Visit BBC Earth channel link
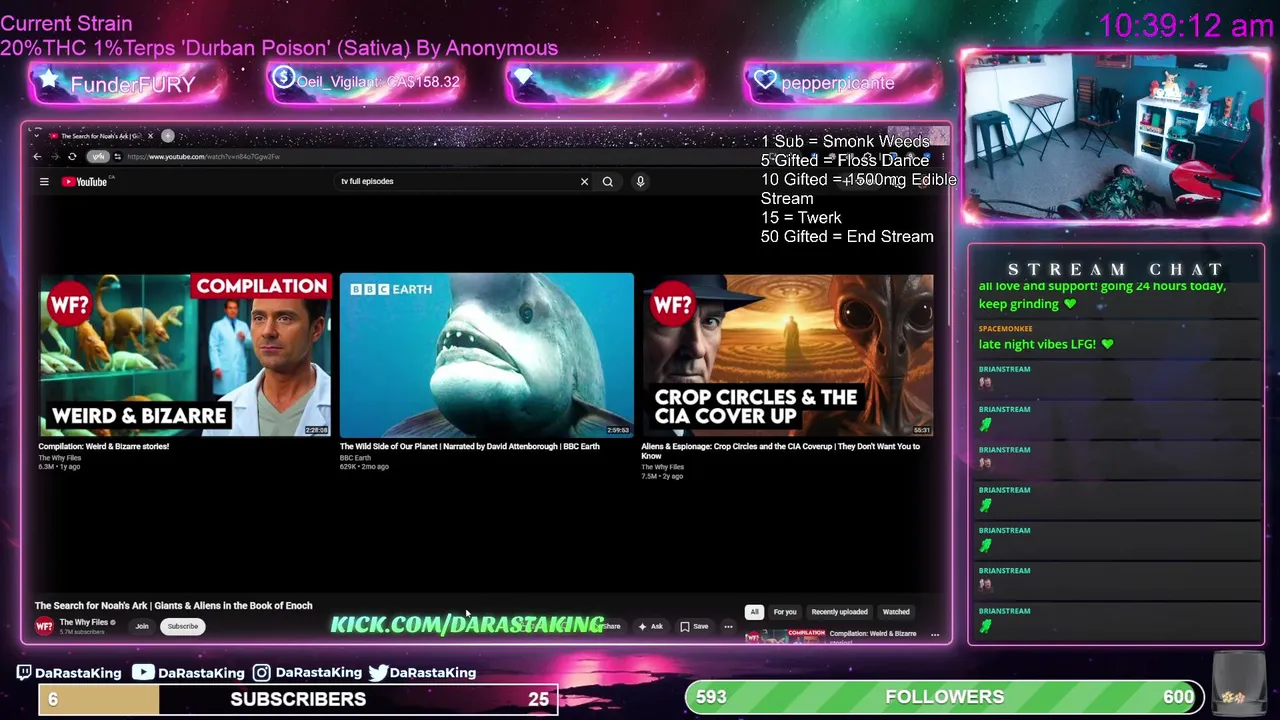The width and height of the screenshot is (1280, 720). [x=355, y=458]
